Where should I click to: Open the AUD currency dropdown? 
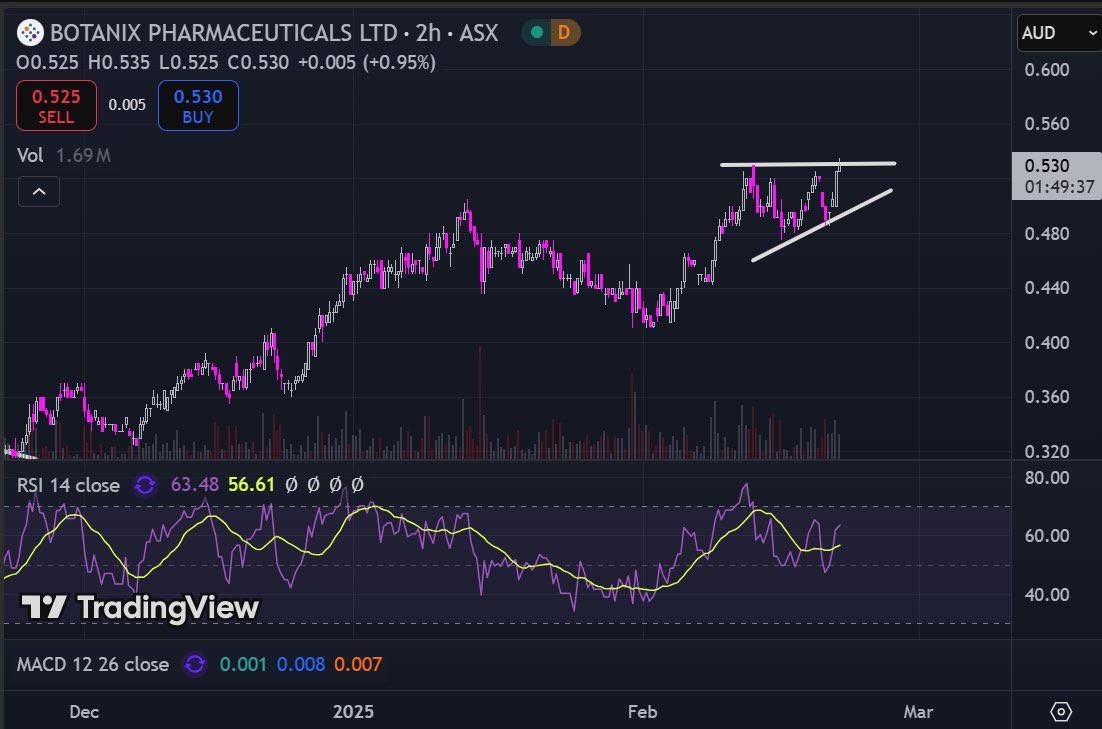1059,32
